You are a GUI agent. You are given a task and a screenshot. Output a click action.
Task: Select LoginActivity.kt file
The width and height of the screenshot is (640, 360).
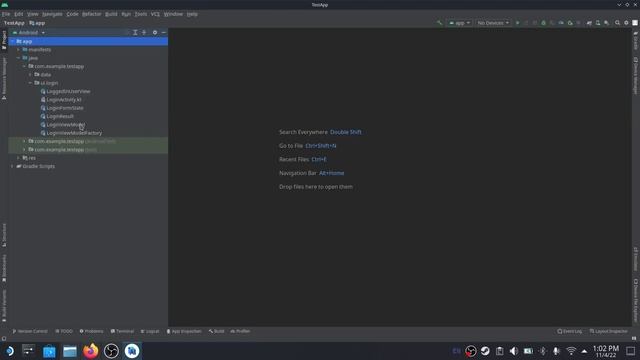[64, 100]
